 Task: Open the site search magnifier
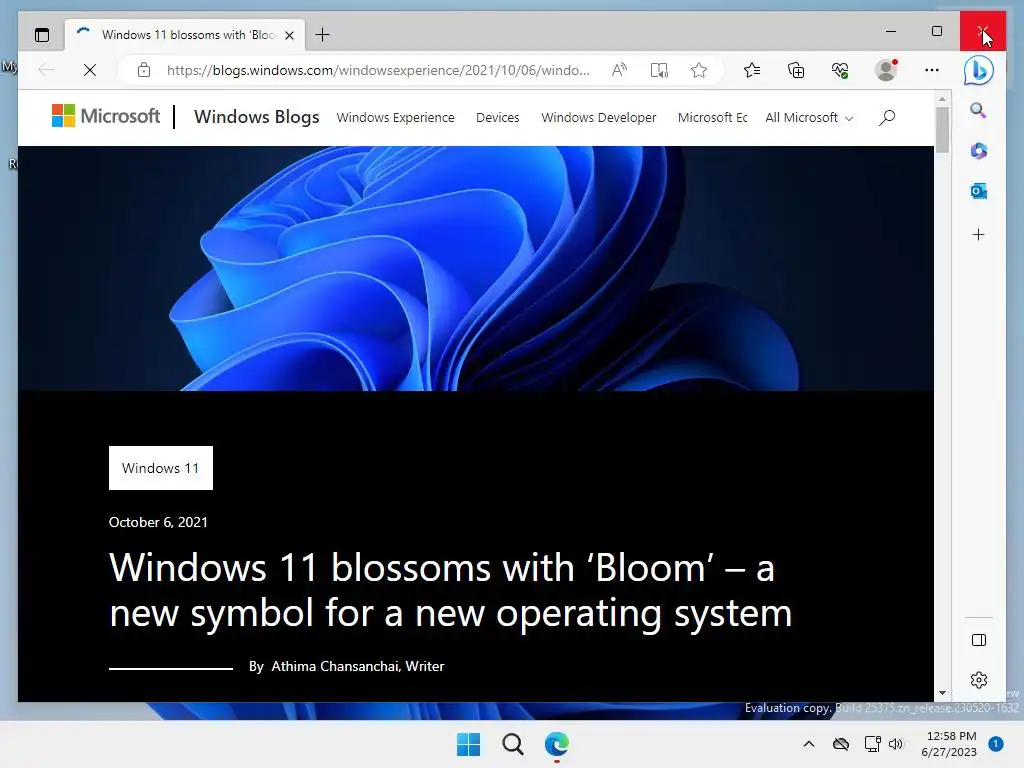click(x=887, y=118)
